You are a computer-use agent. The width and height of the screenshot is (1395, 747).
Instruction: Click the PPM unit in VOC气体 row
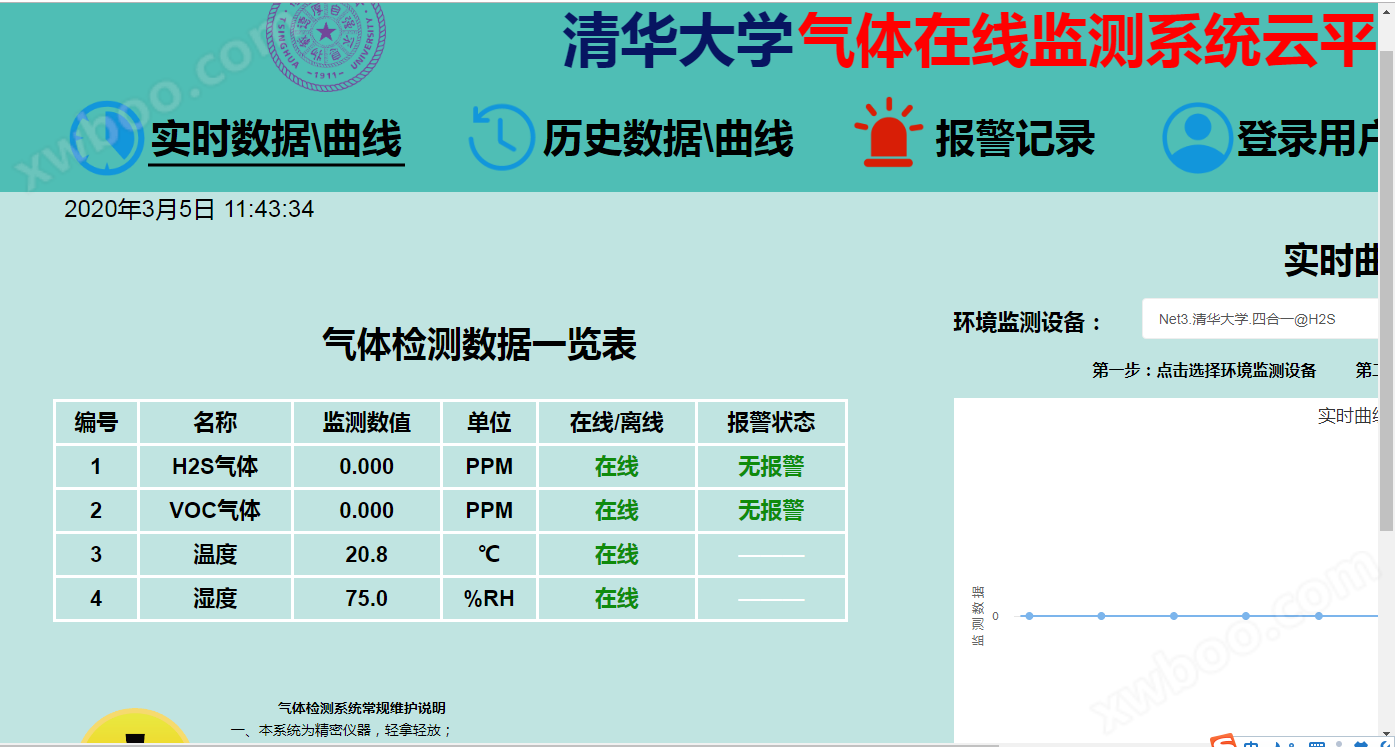click(x=489, y=511)
